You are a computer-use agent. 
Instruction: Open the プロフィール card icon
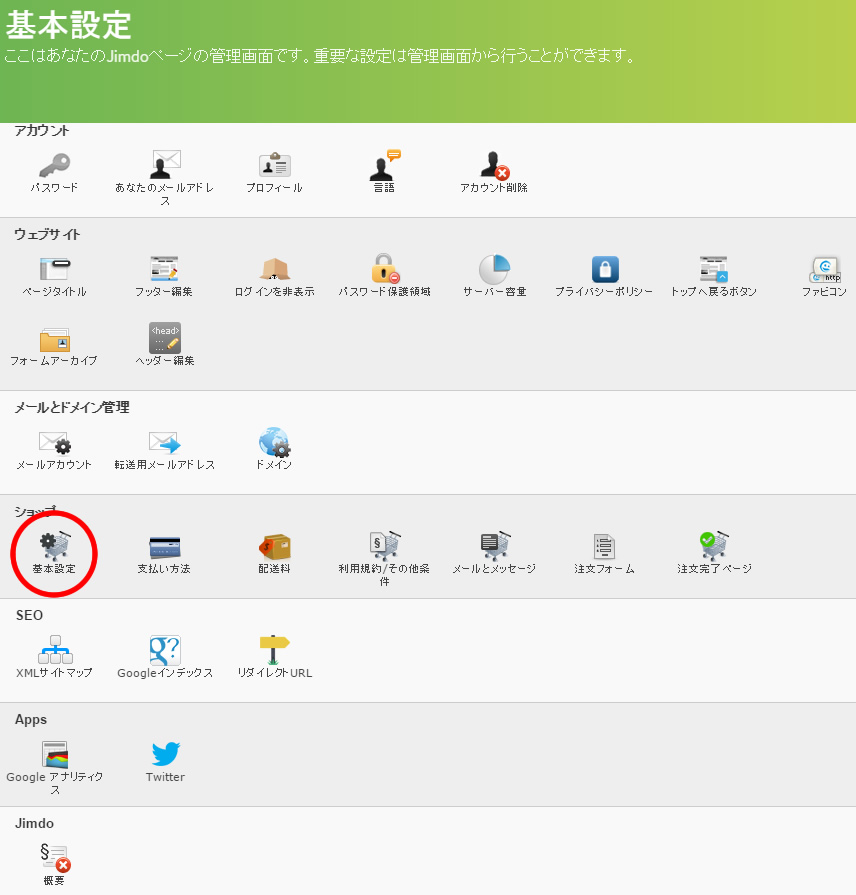click(x=274, y=165)
